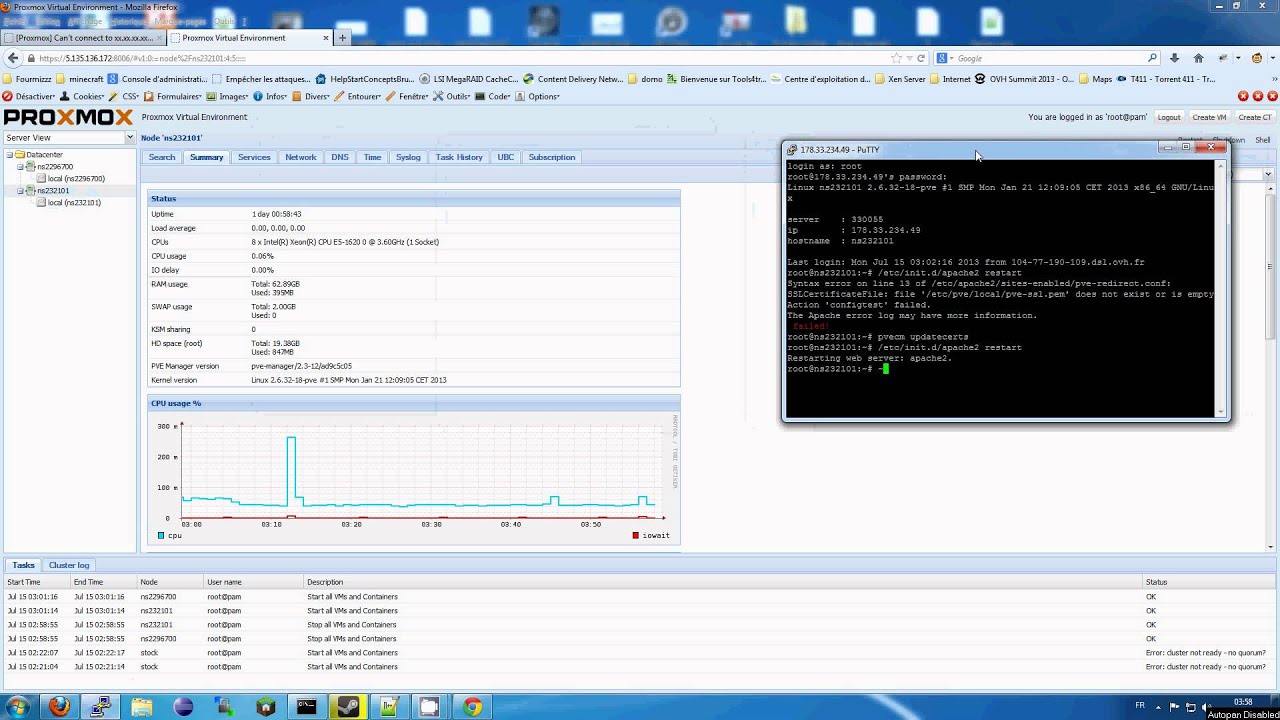Viewport: 1280px width, 720px height.
Task: Open the Xen Server bookmark
Action: [x=900, y=79]
